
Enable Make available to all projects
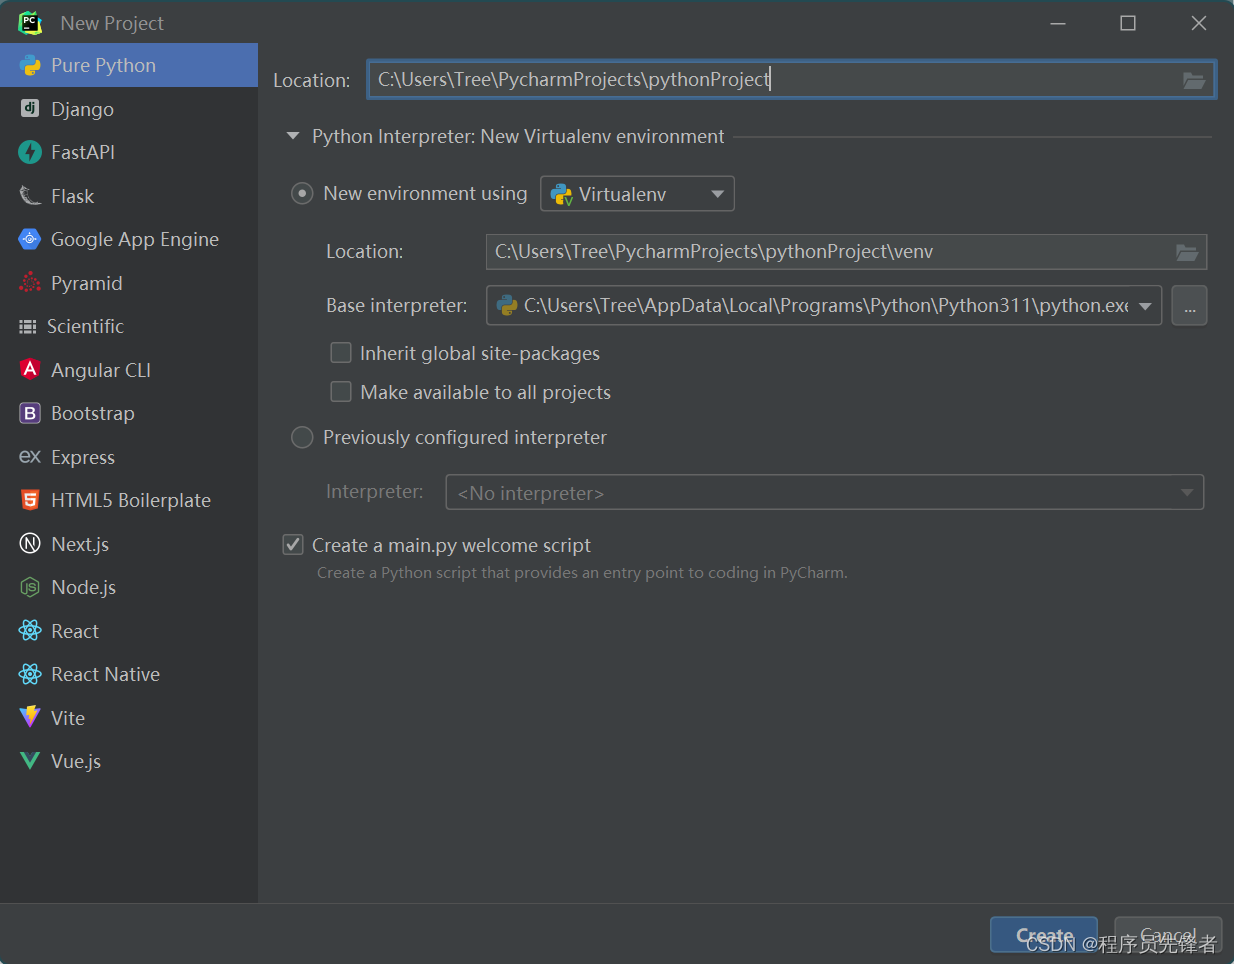coord(341,392)
